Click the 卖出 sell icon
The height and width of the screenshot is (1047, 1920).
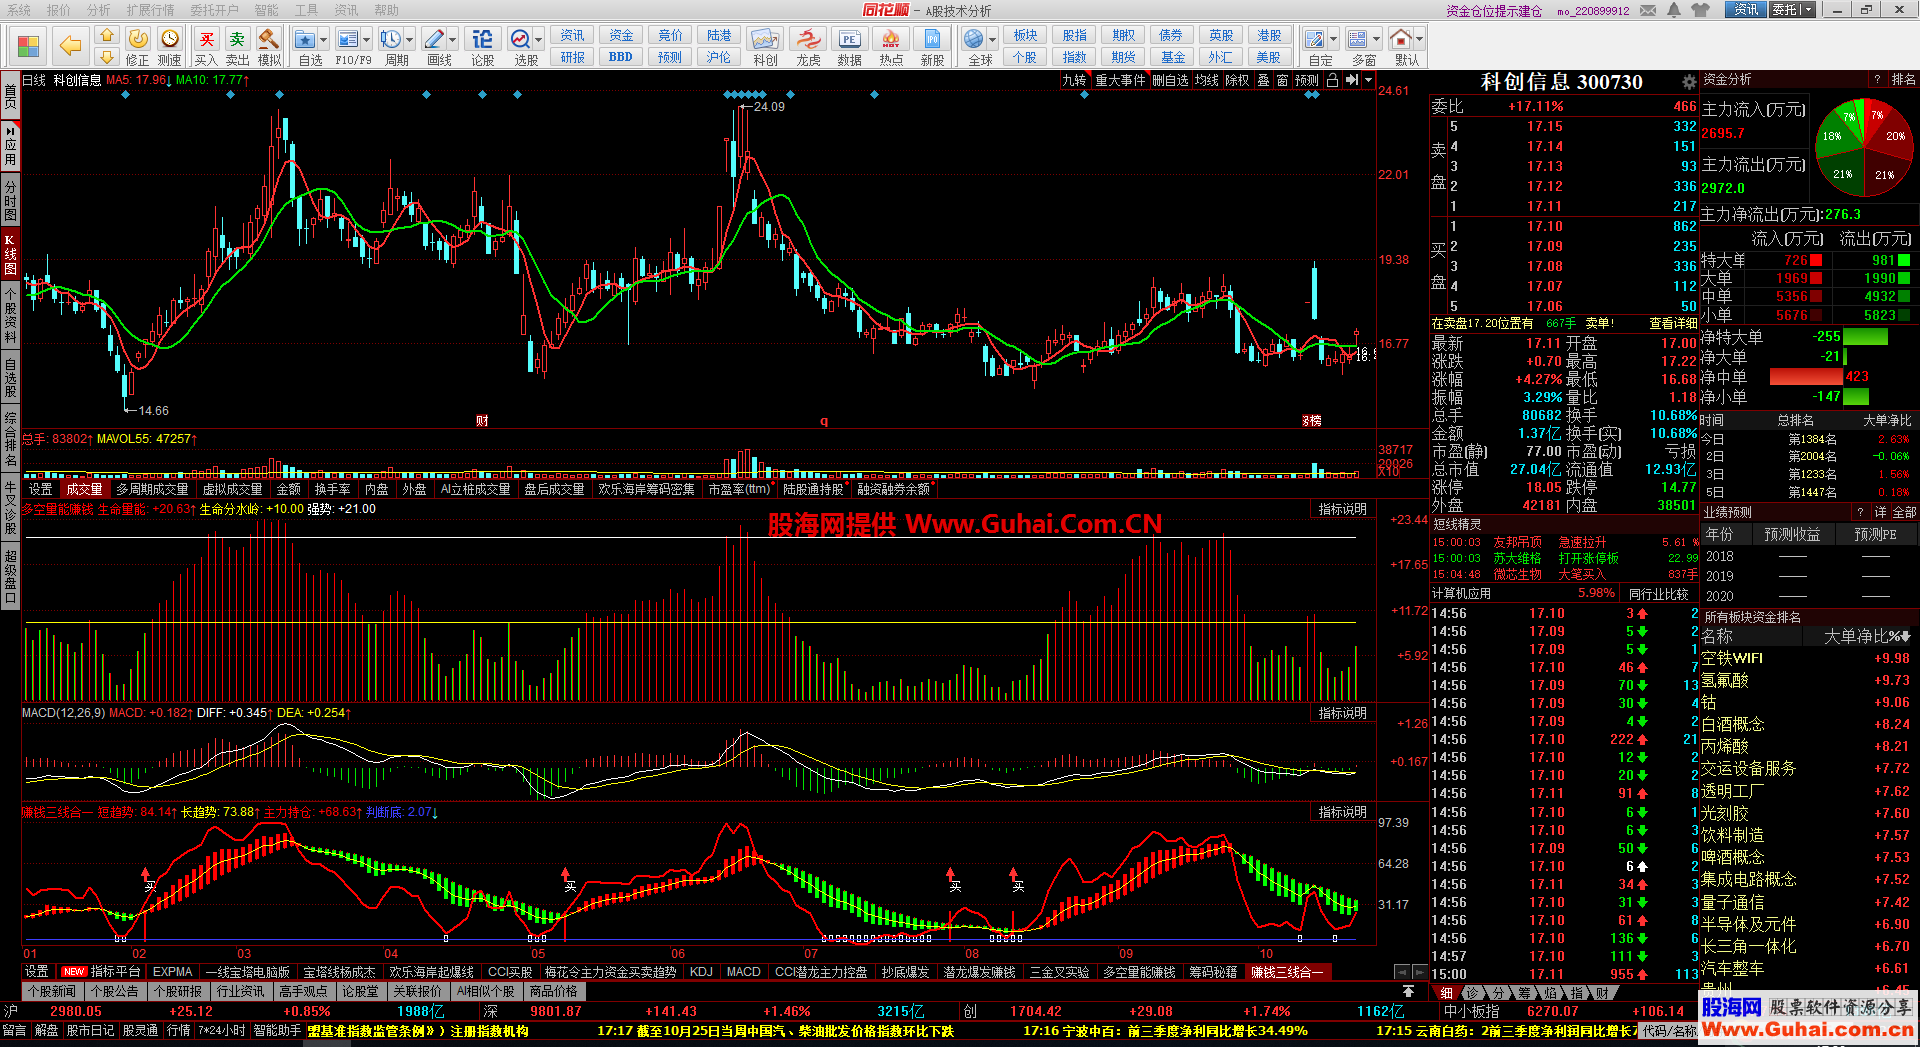[237, 39]
